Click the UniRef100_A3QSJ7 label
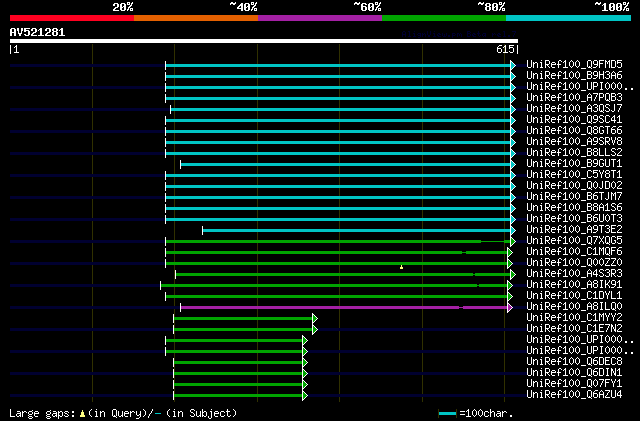 [x=574, y=109]
